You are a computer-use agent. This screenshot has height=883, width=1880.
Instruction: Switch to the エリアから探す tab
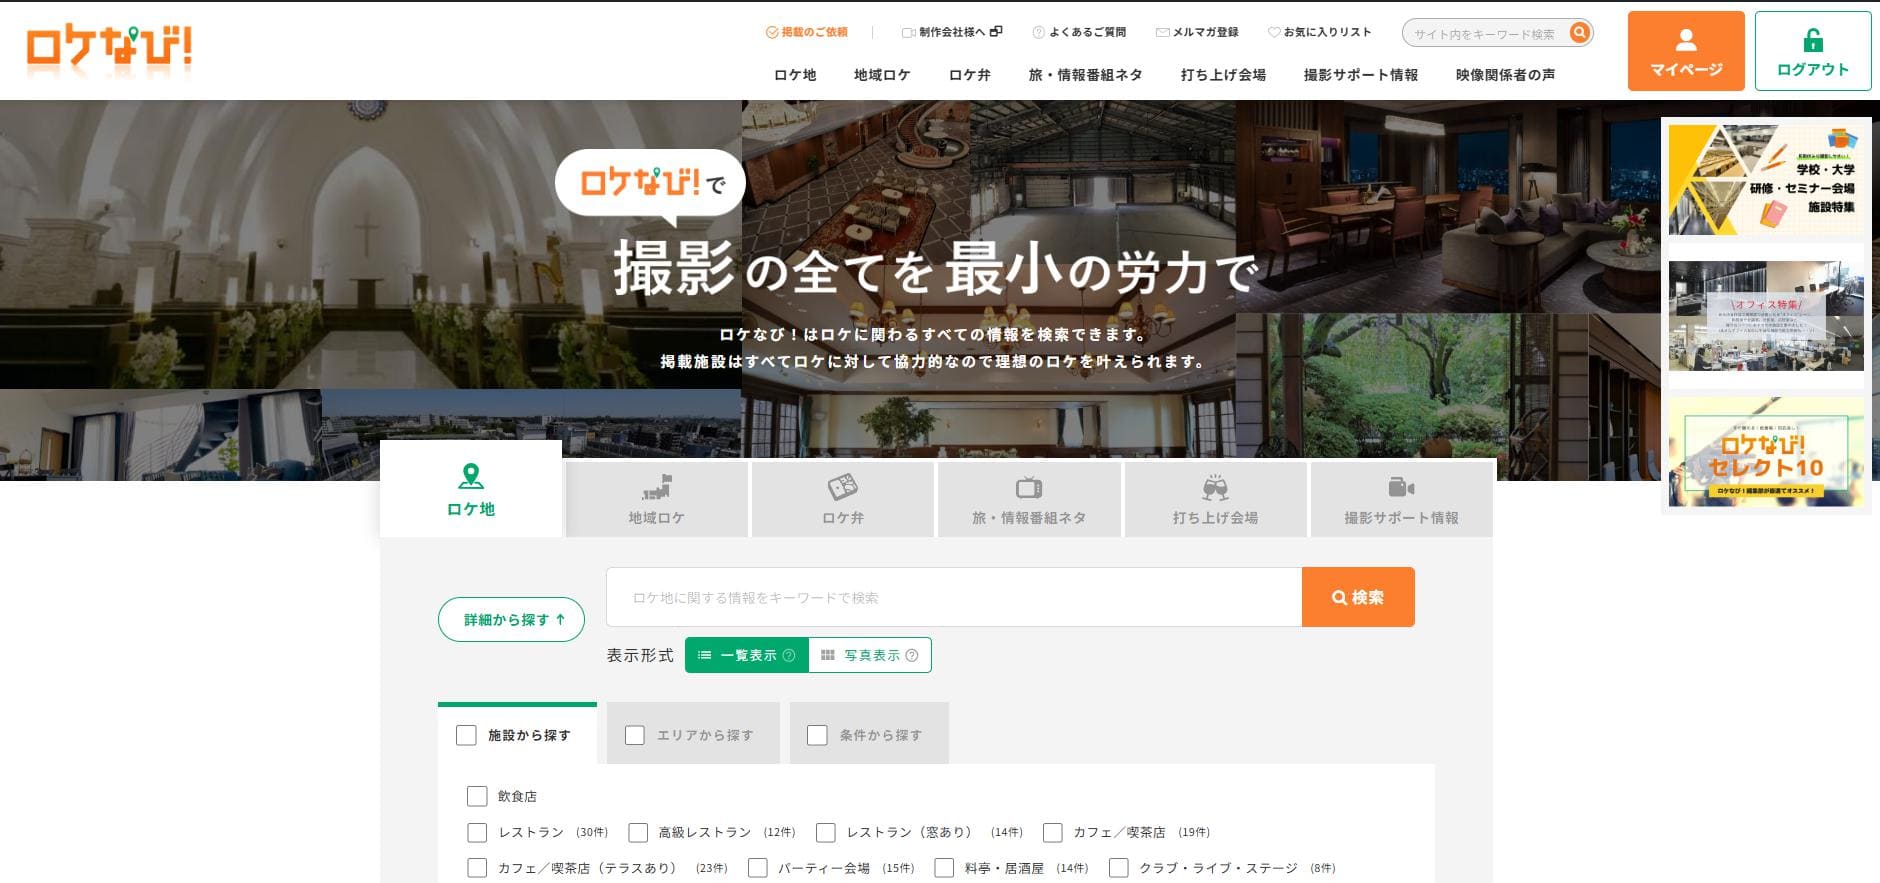pyautogui.click(x=693, y=735)
